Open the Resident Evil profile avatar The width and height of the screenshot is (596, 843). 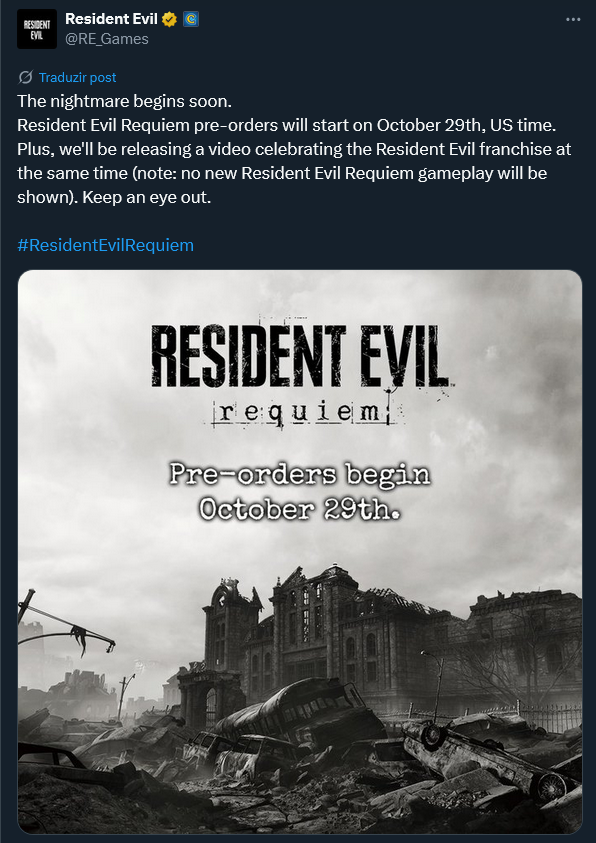click(x=37, y=29)
